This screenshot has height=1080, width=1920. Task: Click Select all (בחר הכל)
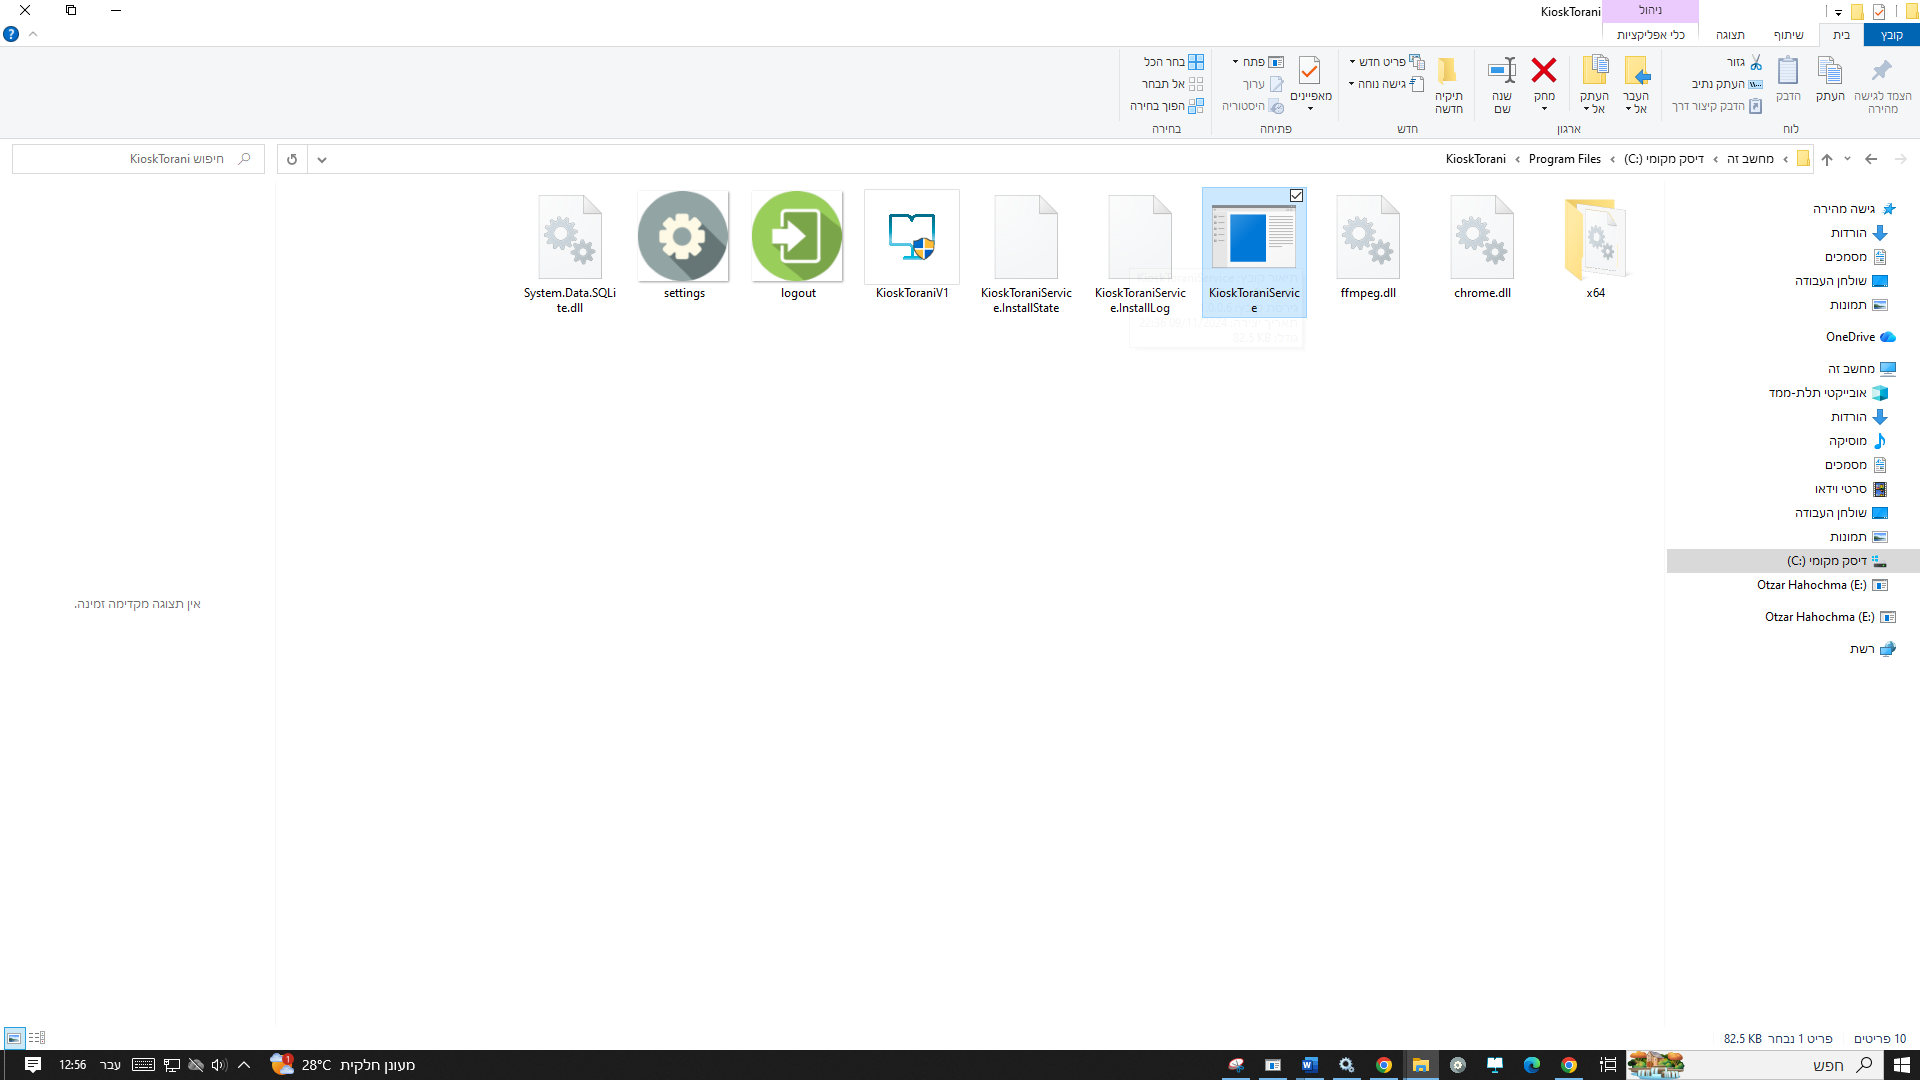tap(1174, 62)
